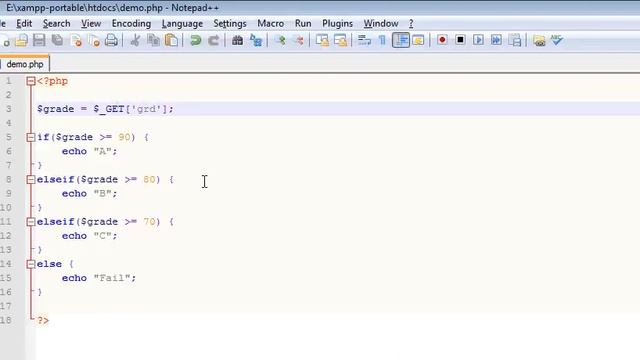Open Find with the binoculars icon
Screen dimensions: 640x360
tap(237, 40)
